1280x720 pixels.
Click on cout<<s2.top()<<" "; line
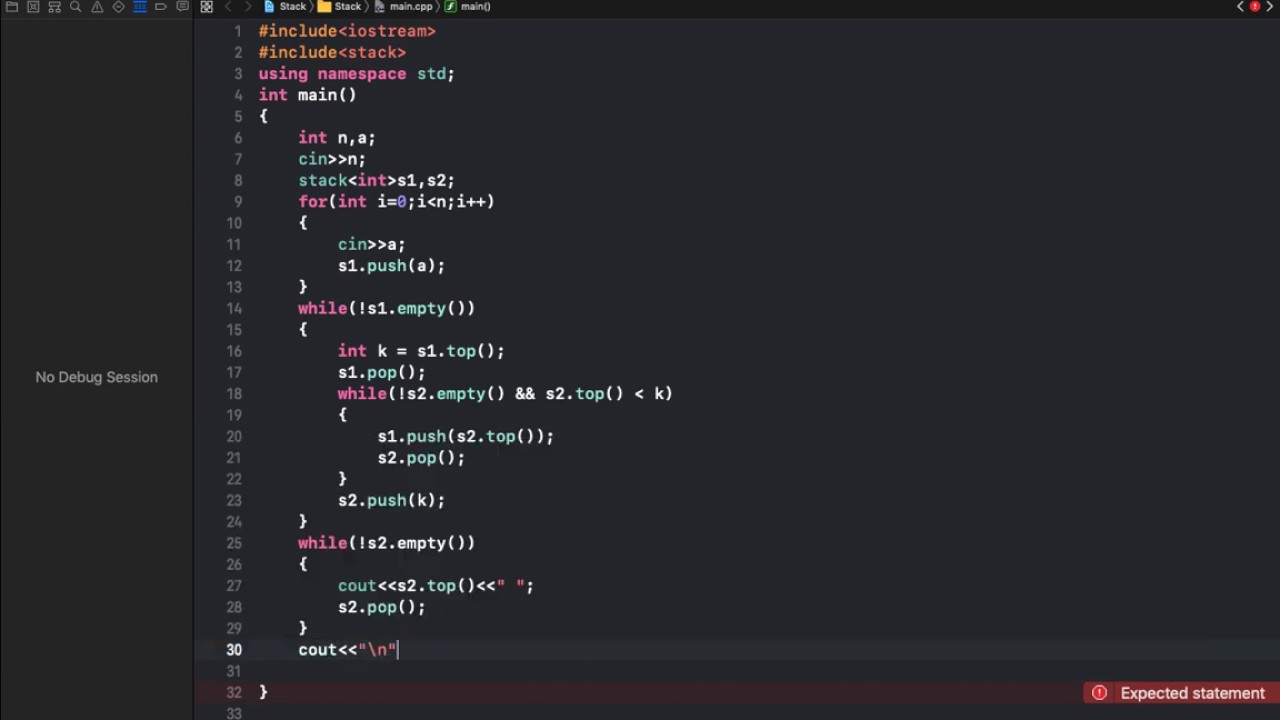point(436,586)
